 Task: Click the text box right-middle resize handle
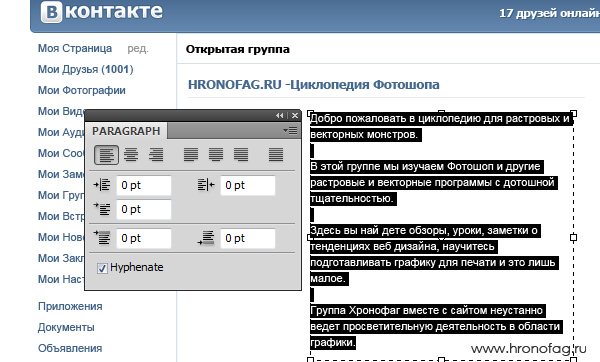click(573, 238)
